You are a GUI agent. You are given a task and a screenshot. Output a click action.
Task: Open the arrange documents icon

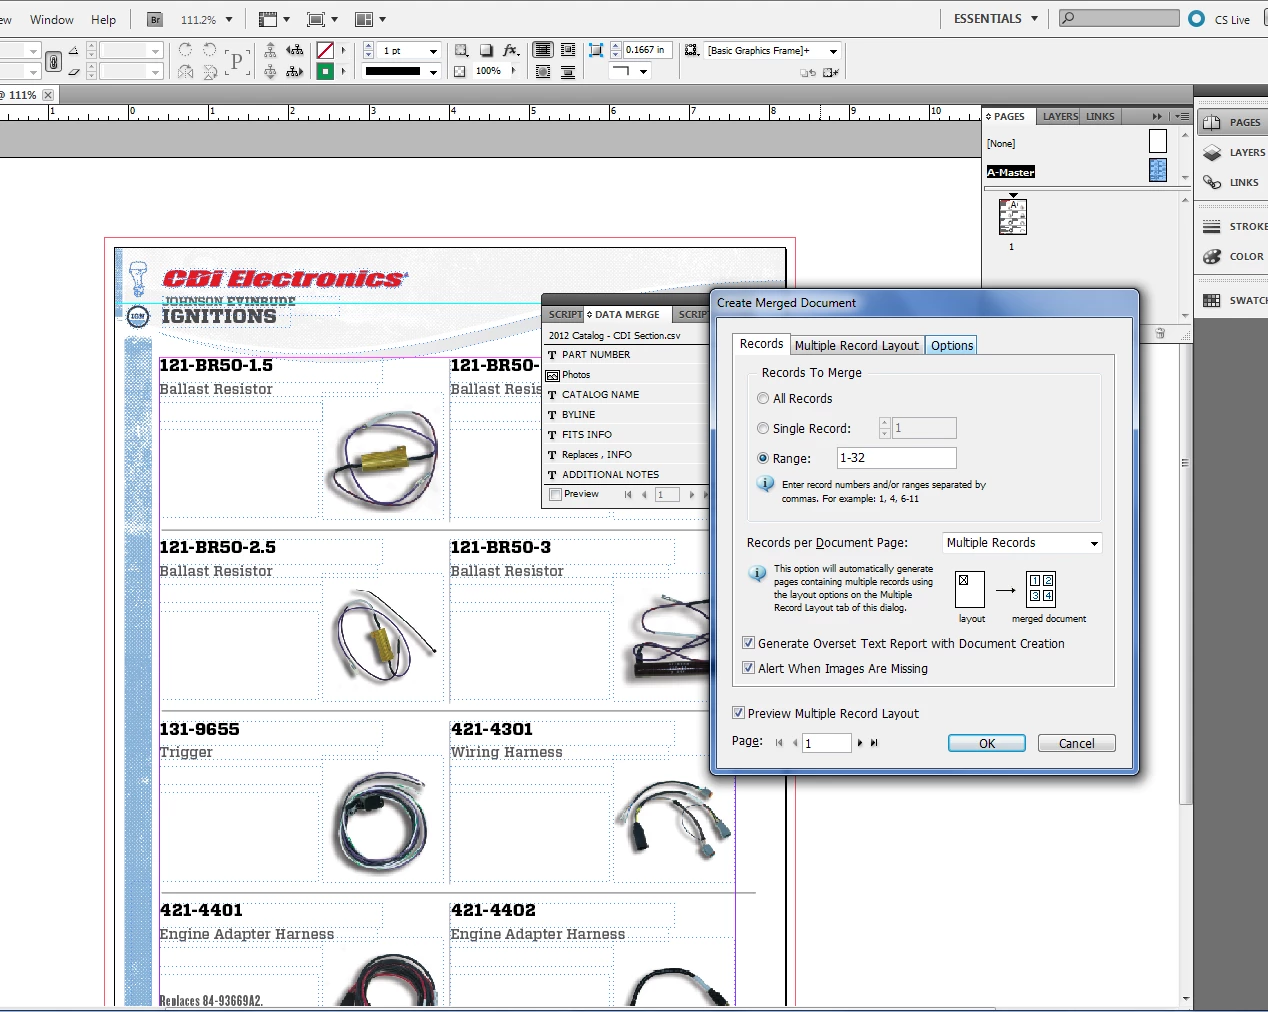[370, 19]
